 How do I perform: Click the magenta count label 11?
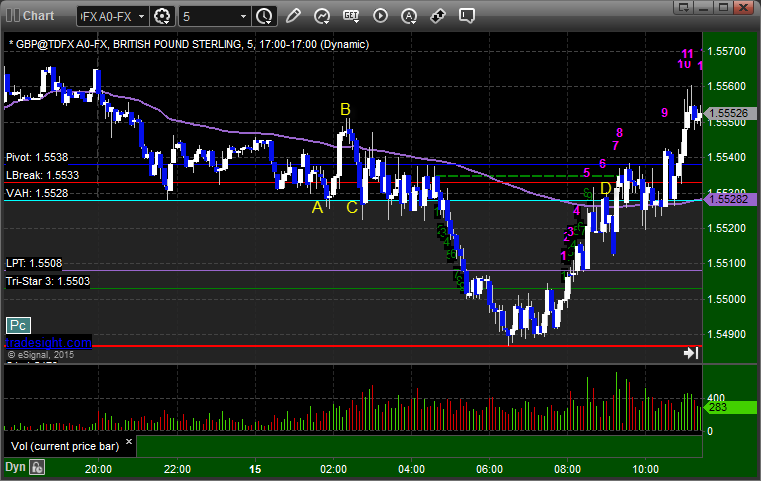tap(687, 54)
